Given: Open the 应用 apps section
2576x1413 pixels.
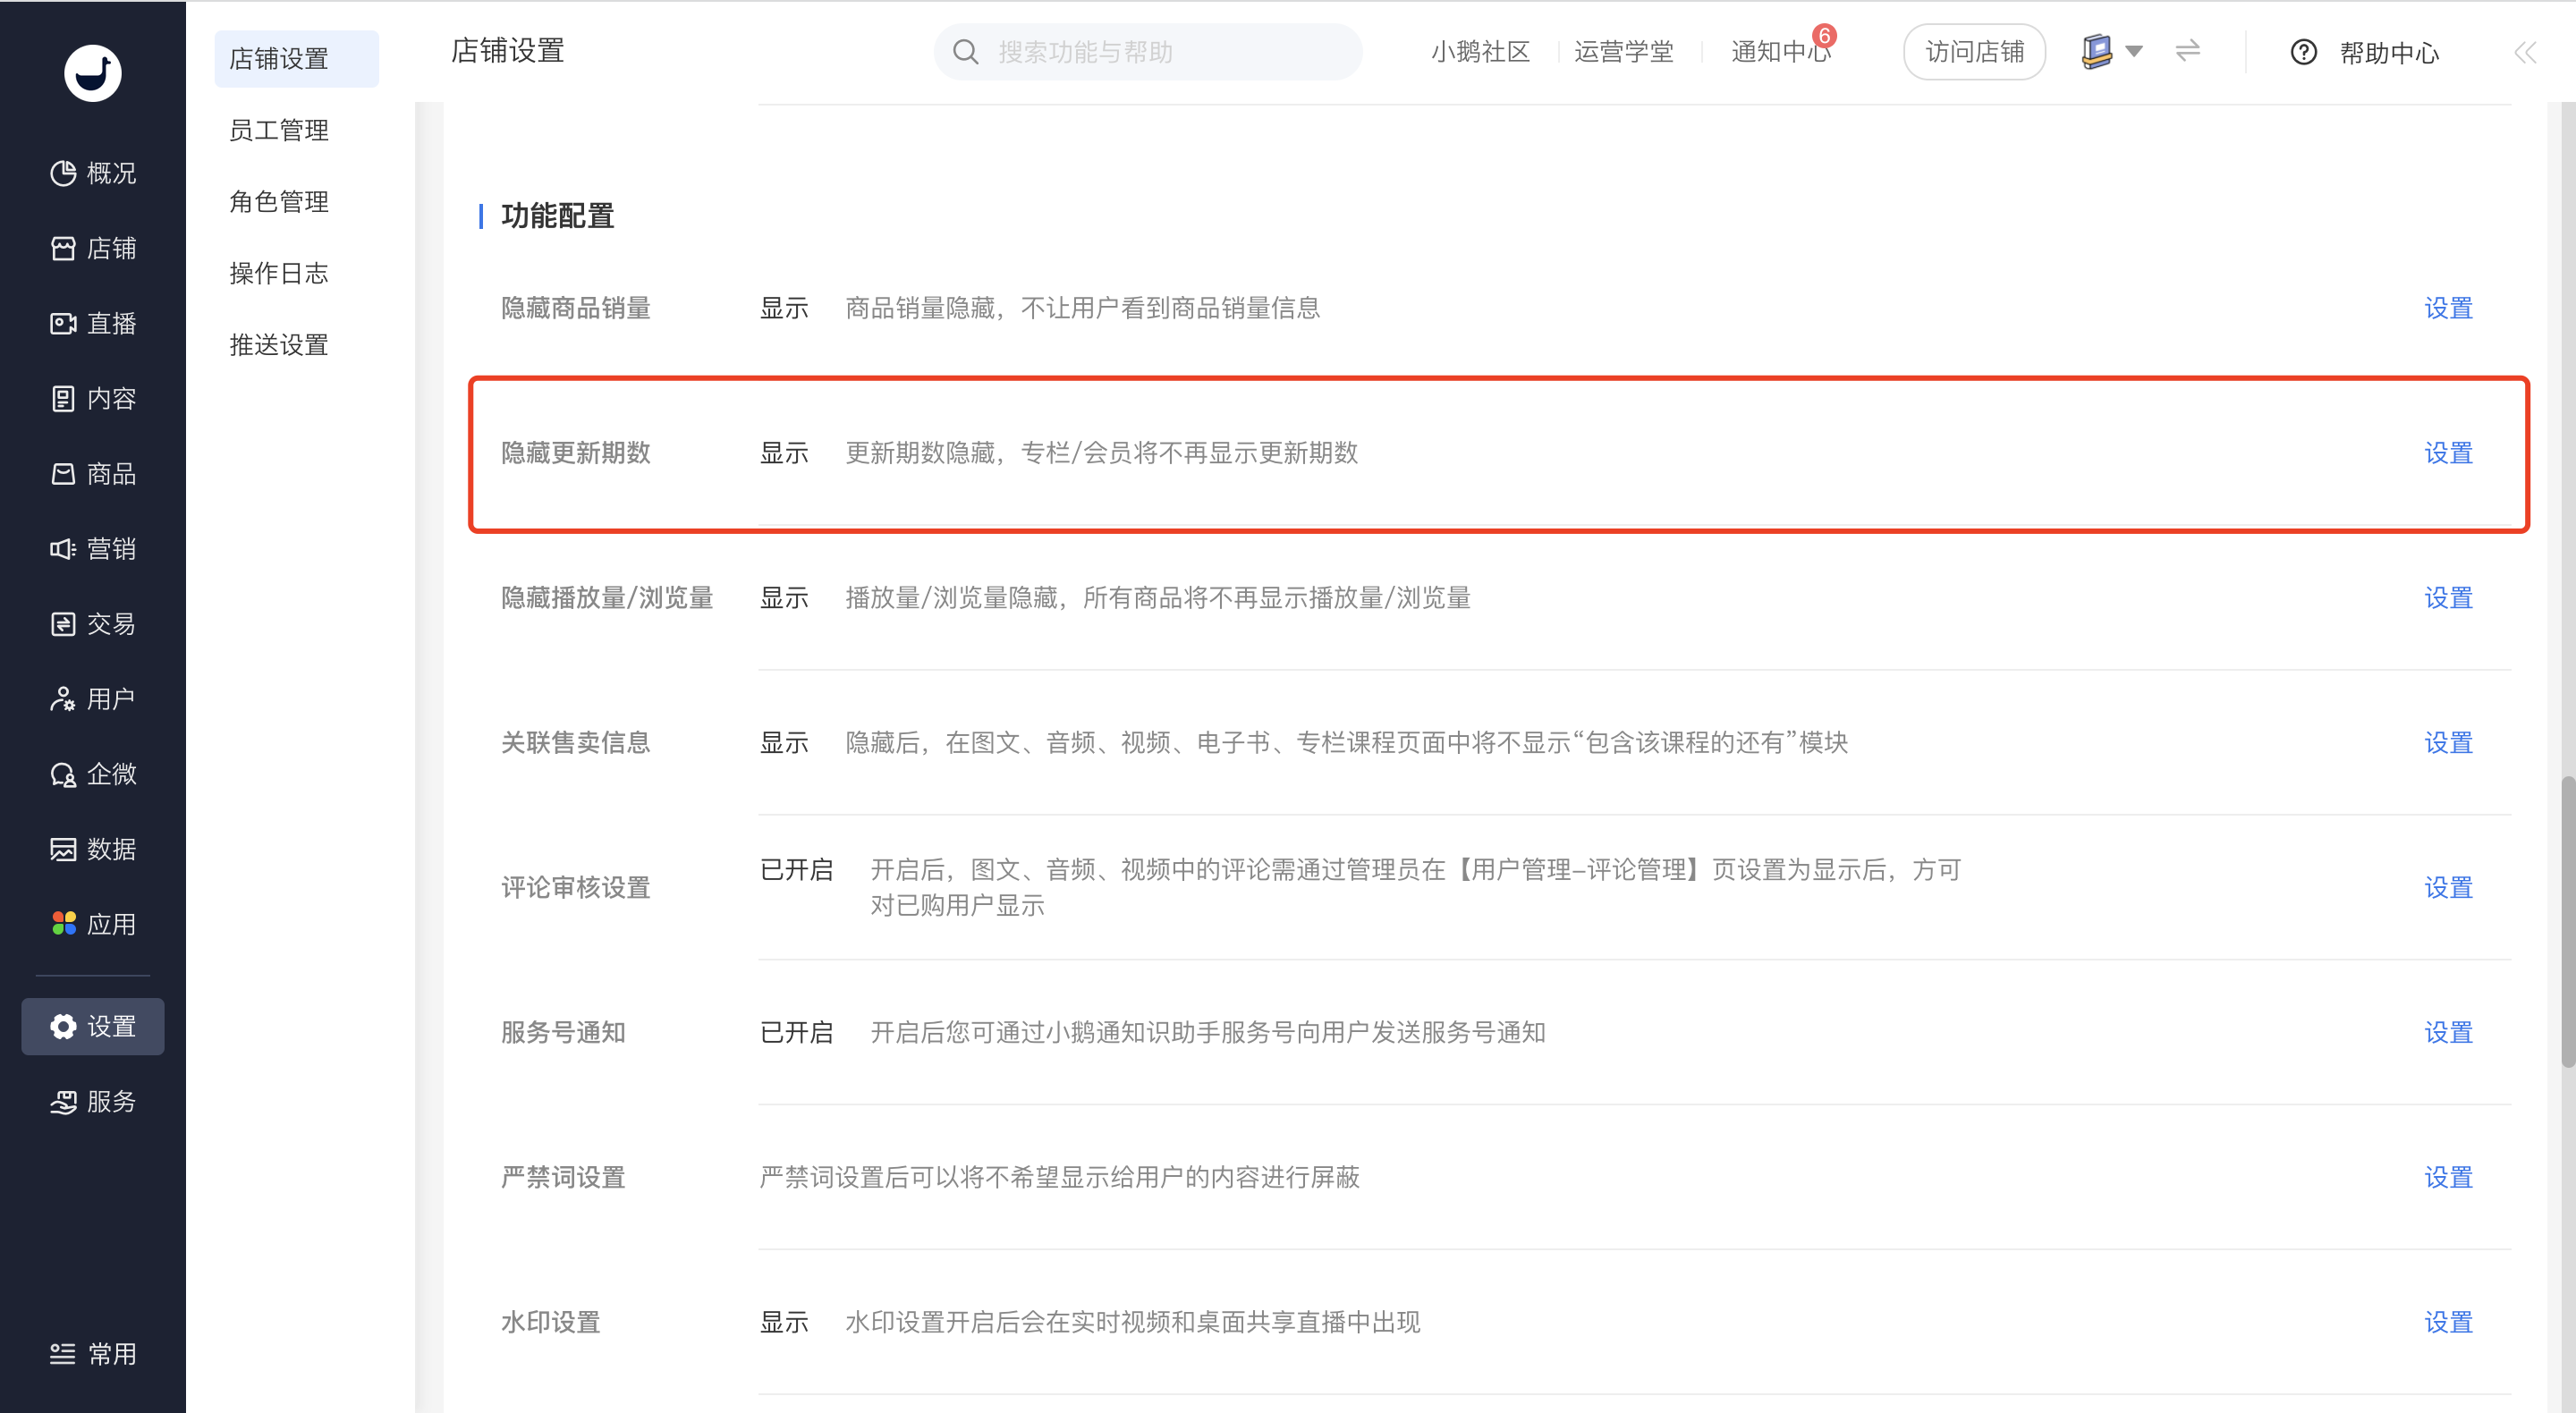Looking at the screenshot, I should tap(93, 923).
